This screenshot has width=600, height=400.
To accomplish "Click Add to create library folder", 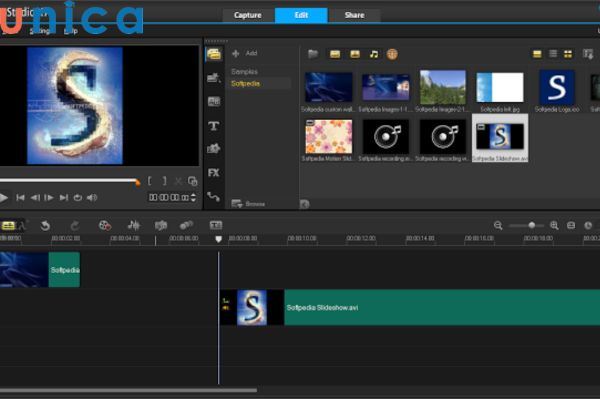I will tap(245, 53).
